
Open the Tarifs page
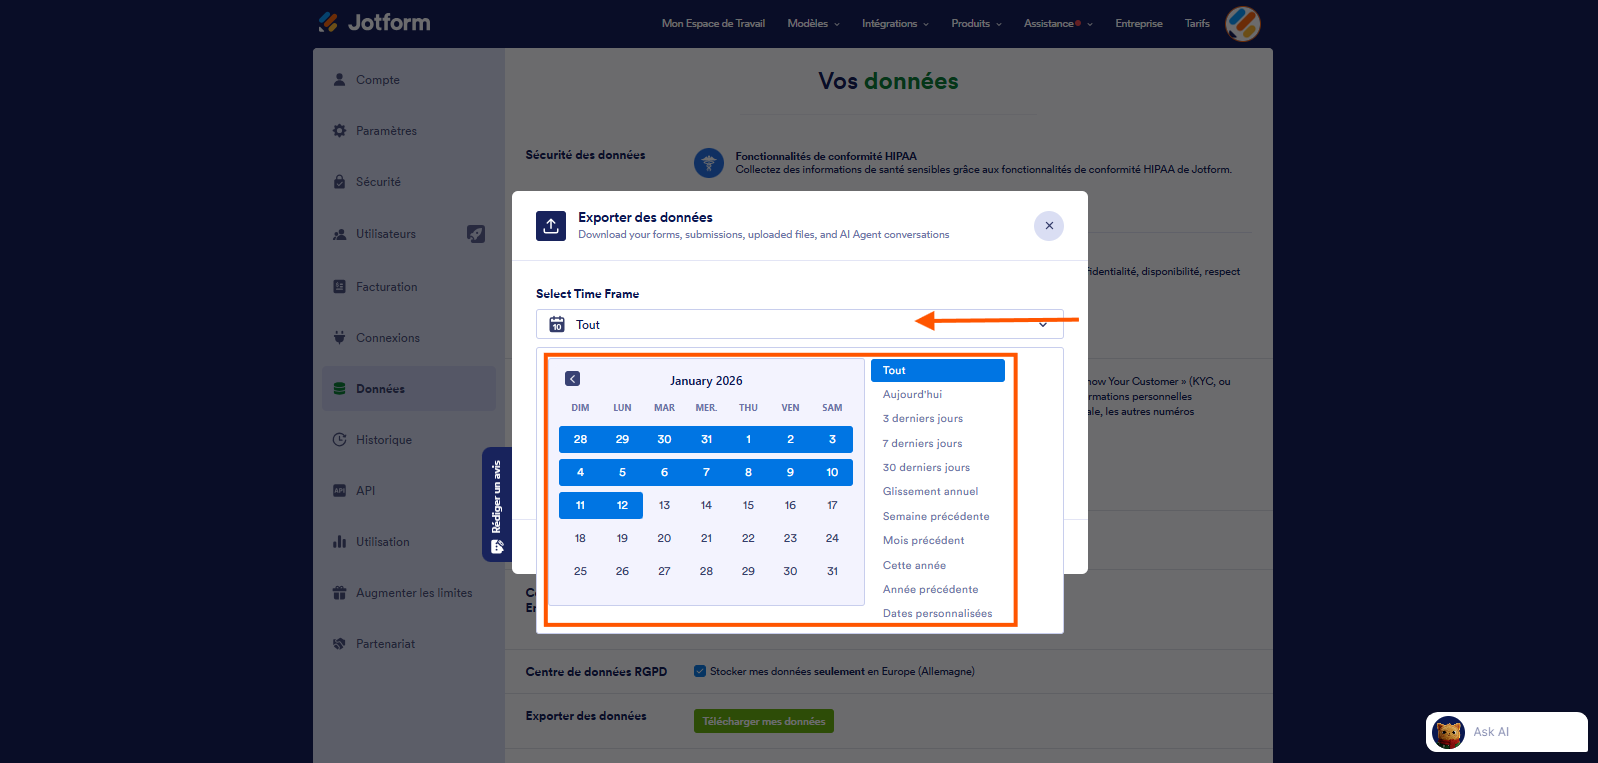(1197, 23)
